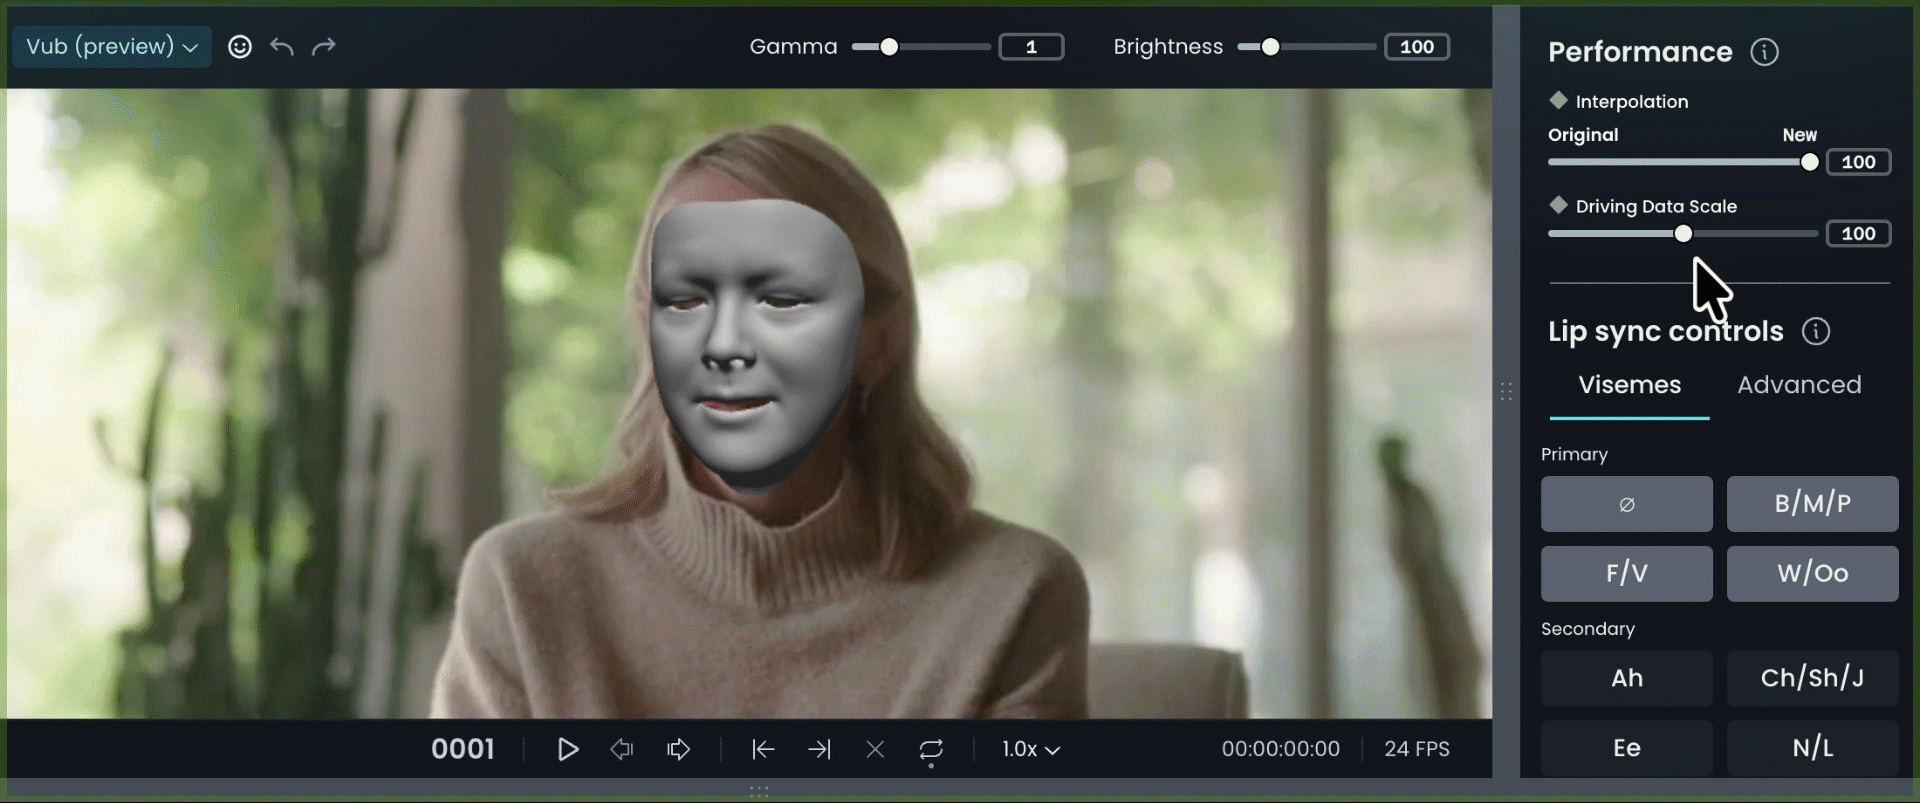This screenshot has height=803, width=1920.
Task: Undo the last action
Action: pos(282,47)
